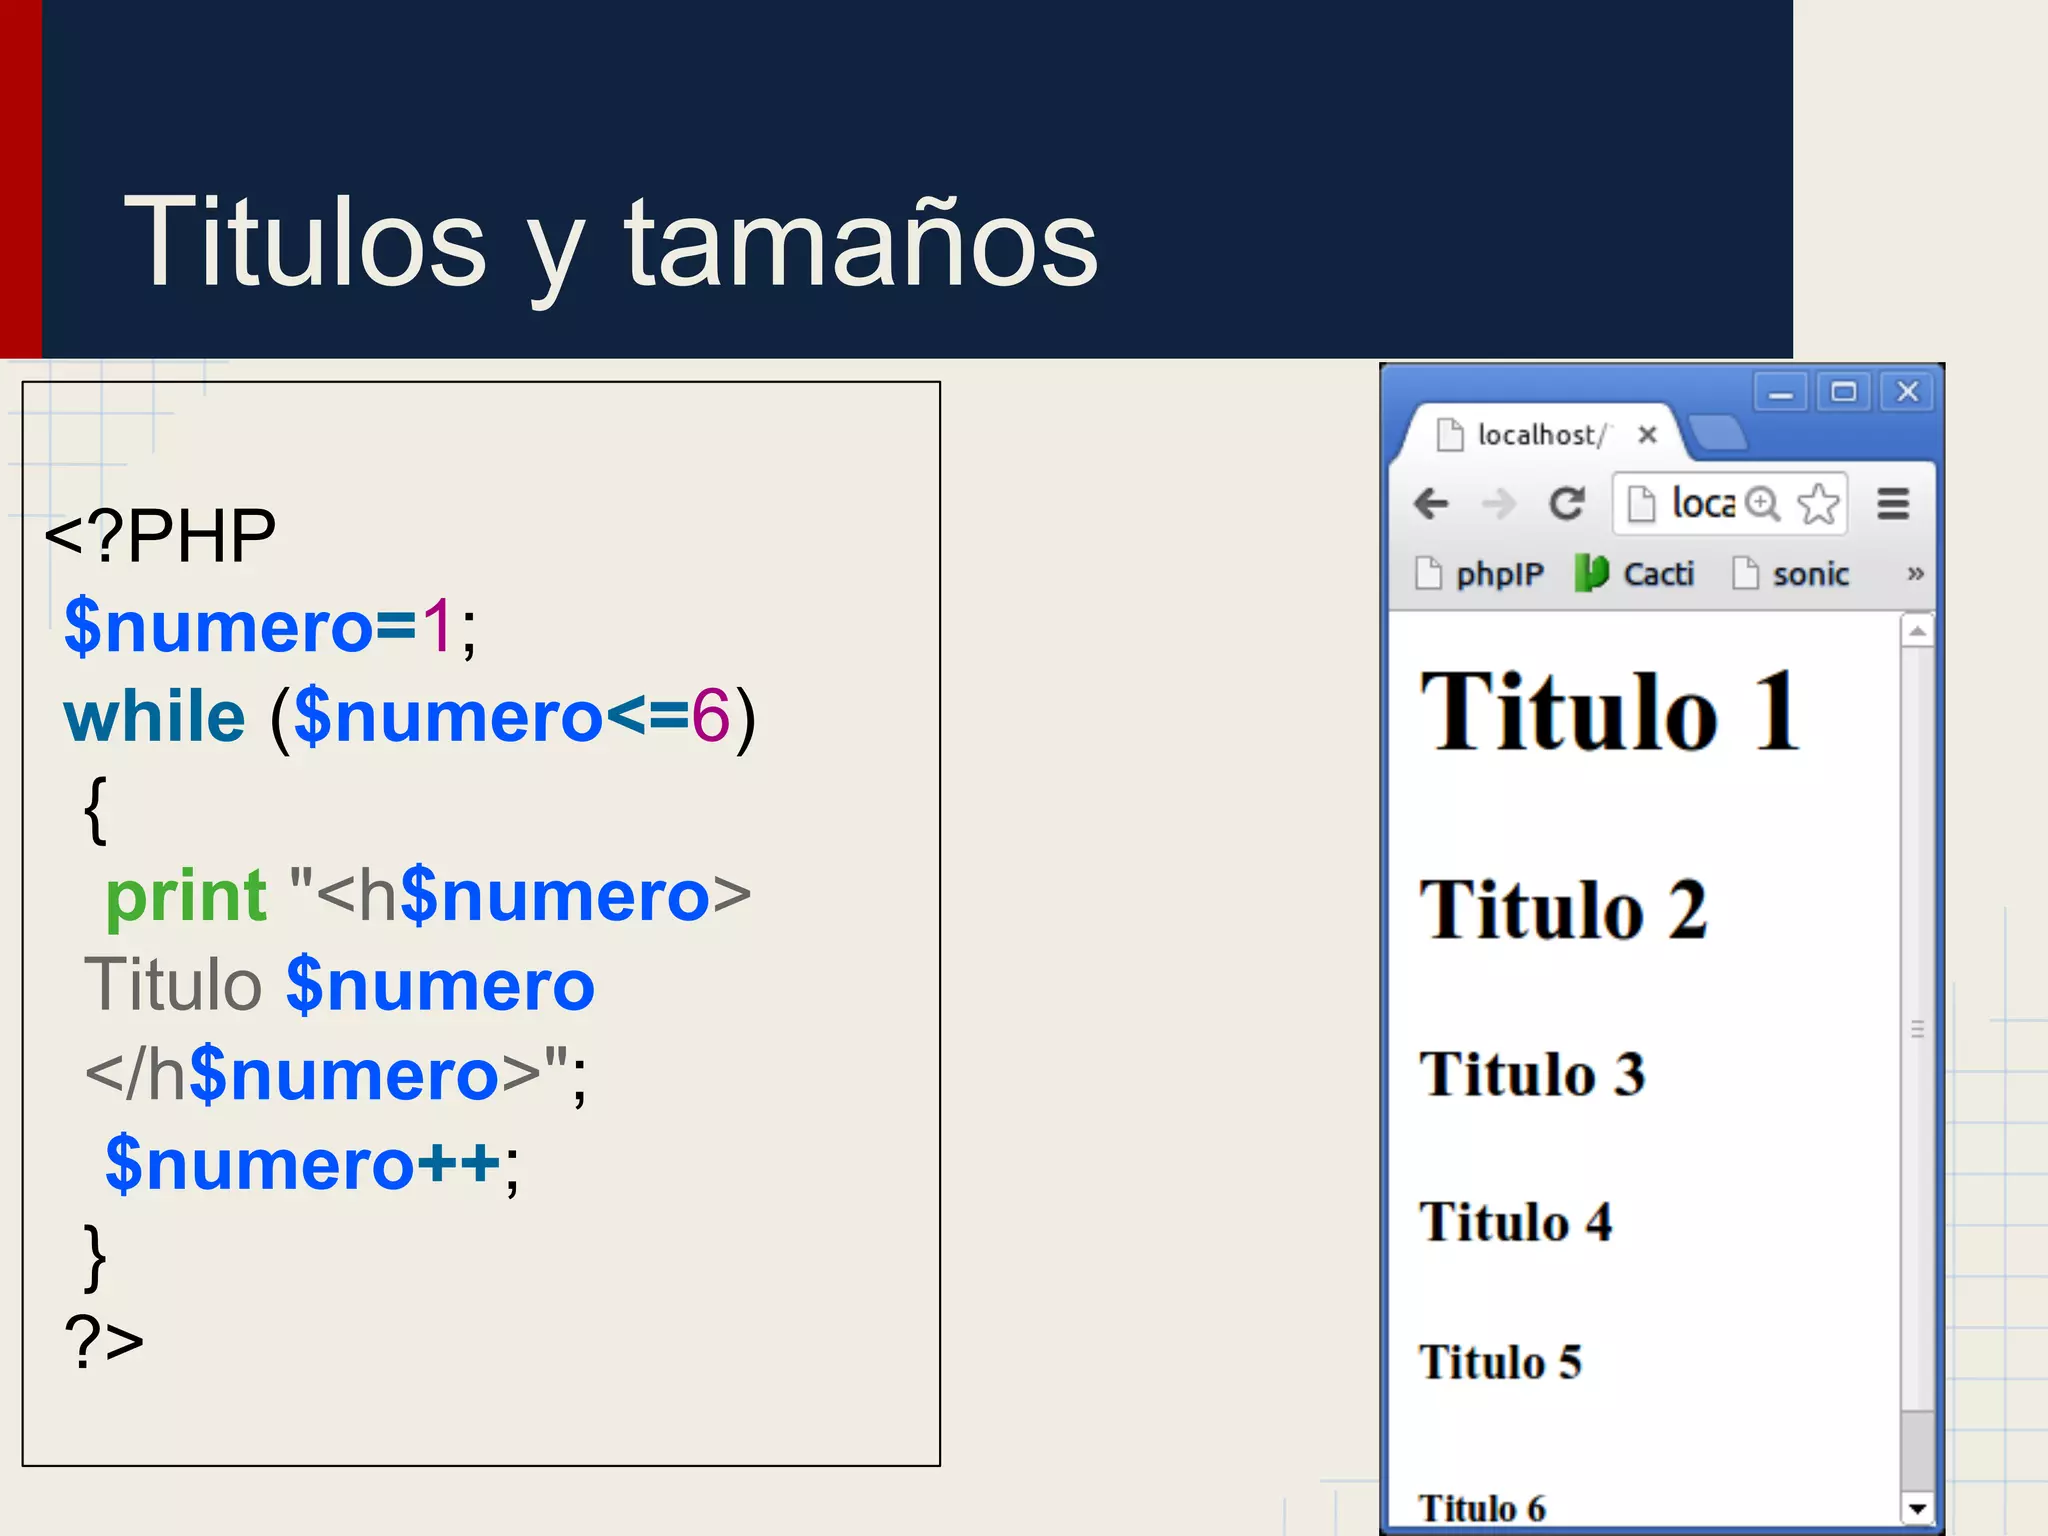Image resolution: width=2048 pixels, height=1536 pixels.
Task: Click the '$numero++;' code line
Action: [x=312, y=1165]
